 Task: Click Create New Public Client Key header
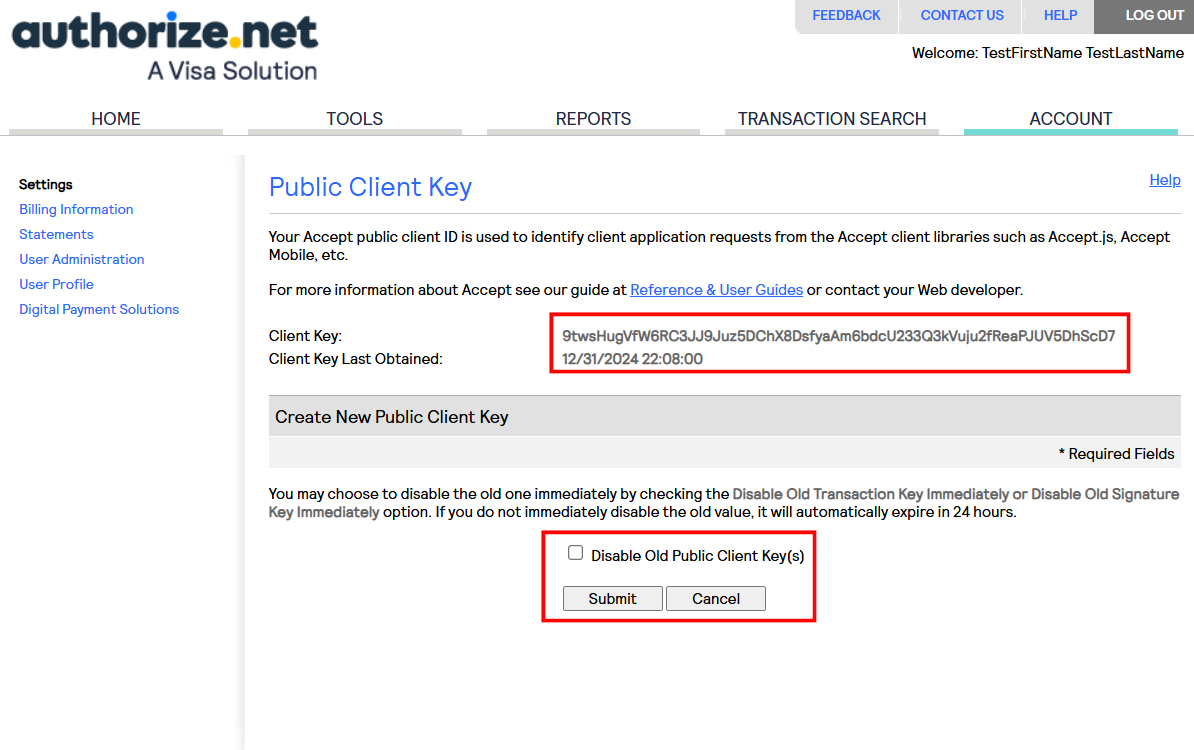(391, 417)
